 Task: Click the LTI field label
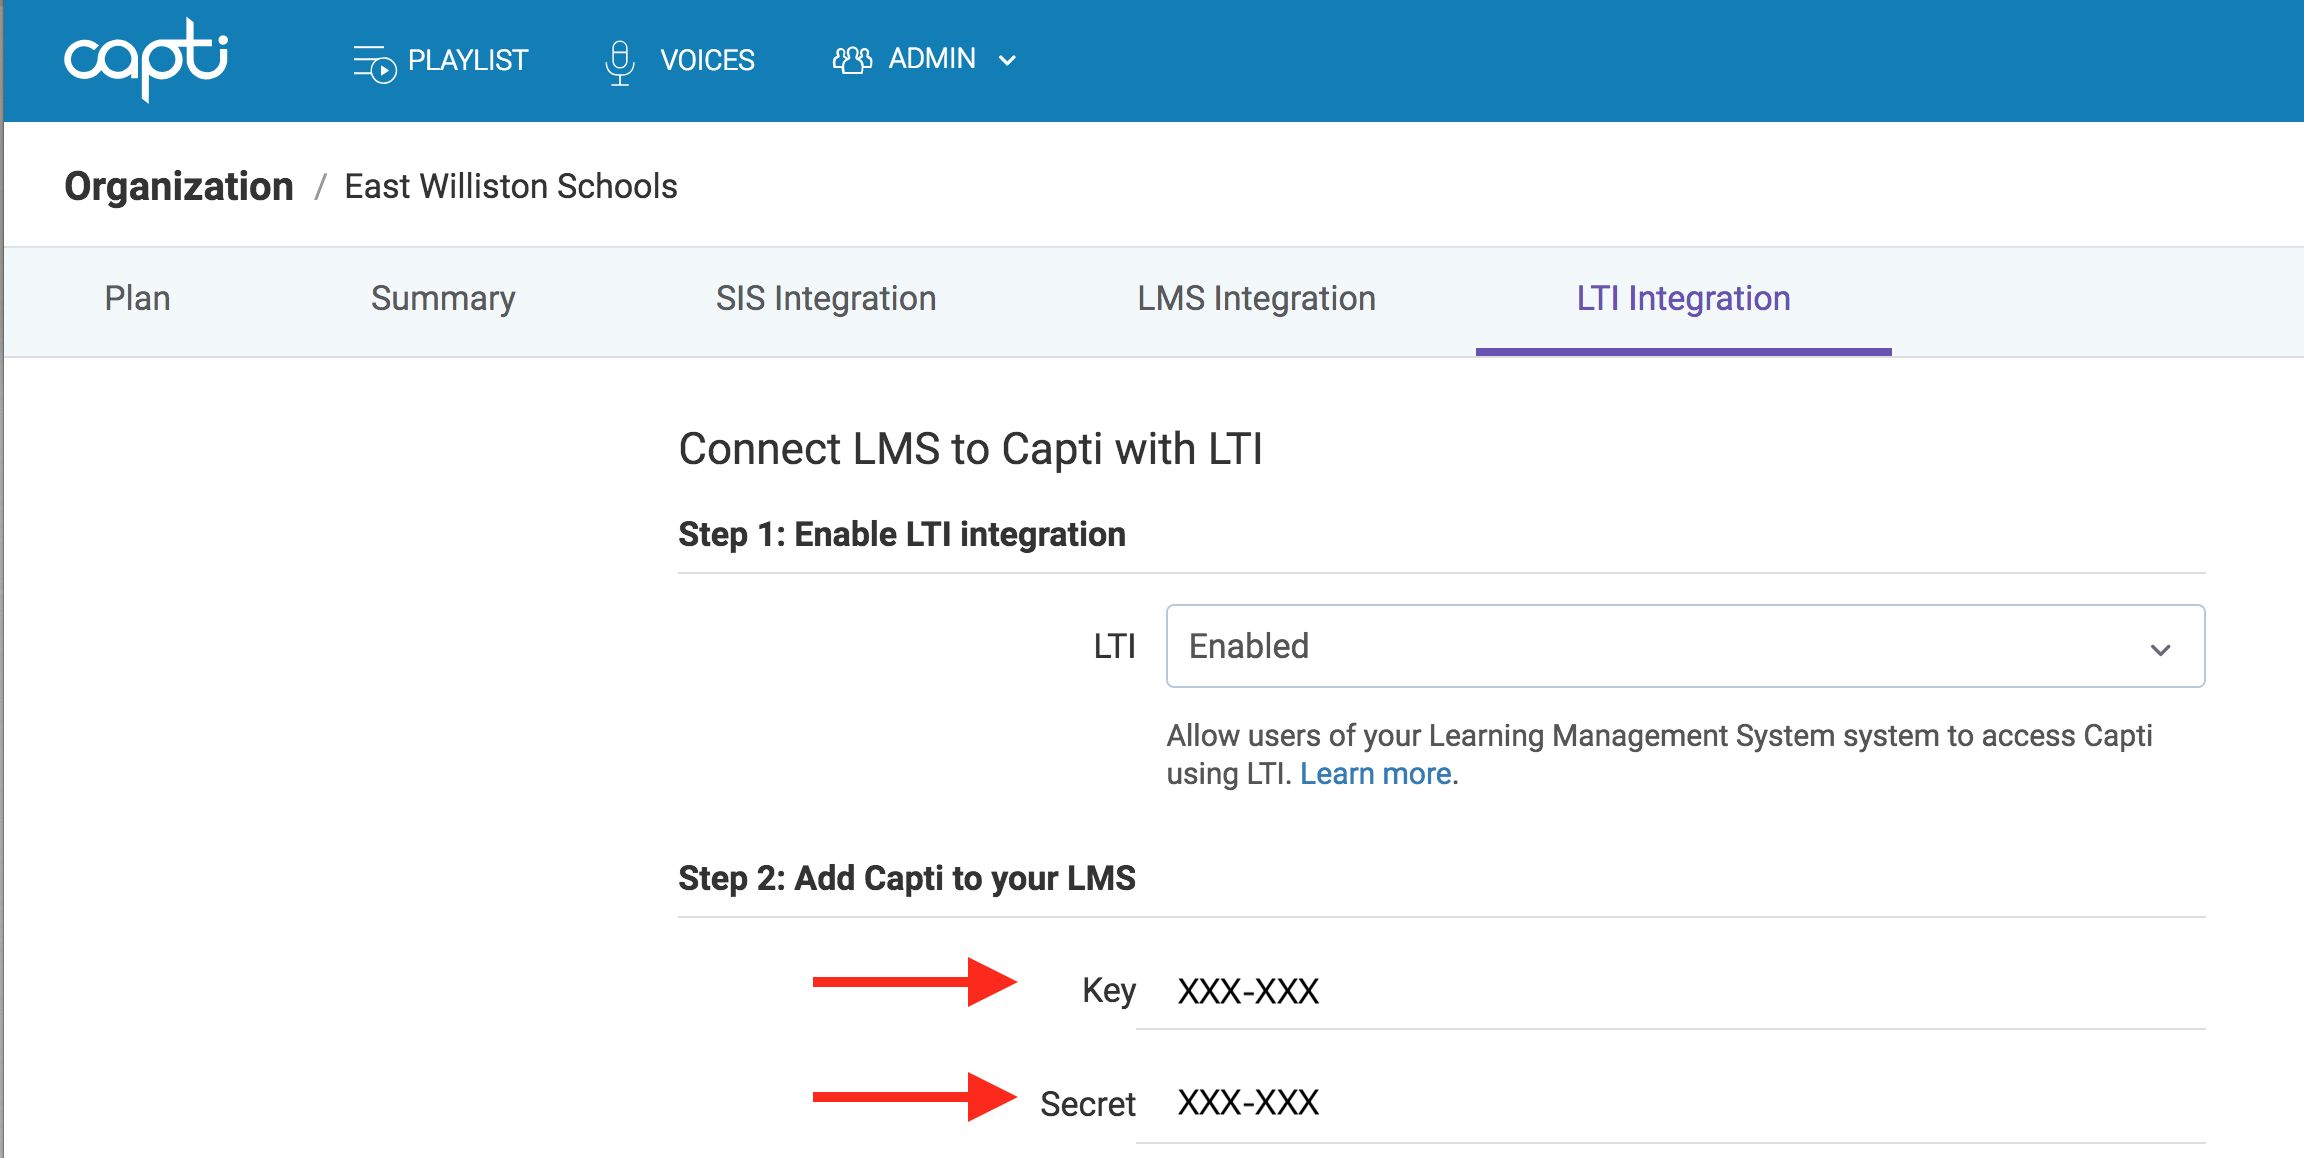pos(1114,647)
